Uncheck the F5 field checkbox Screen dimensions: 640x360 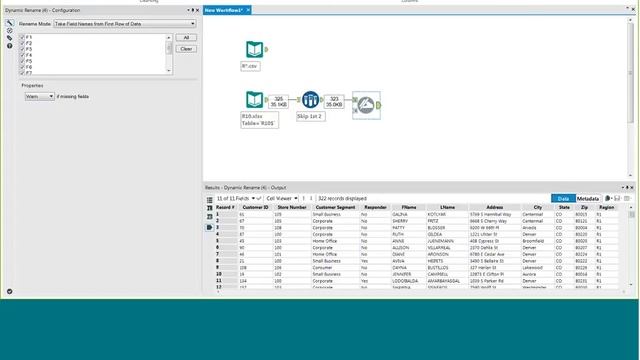pos(22,61)
